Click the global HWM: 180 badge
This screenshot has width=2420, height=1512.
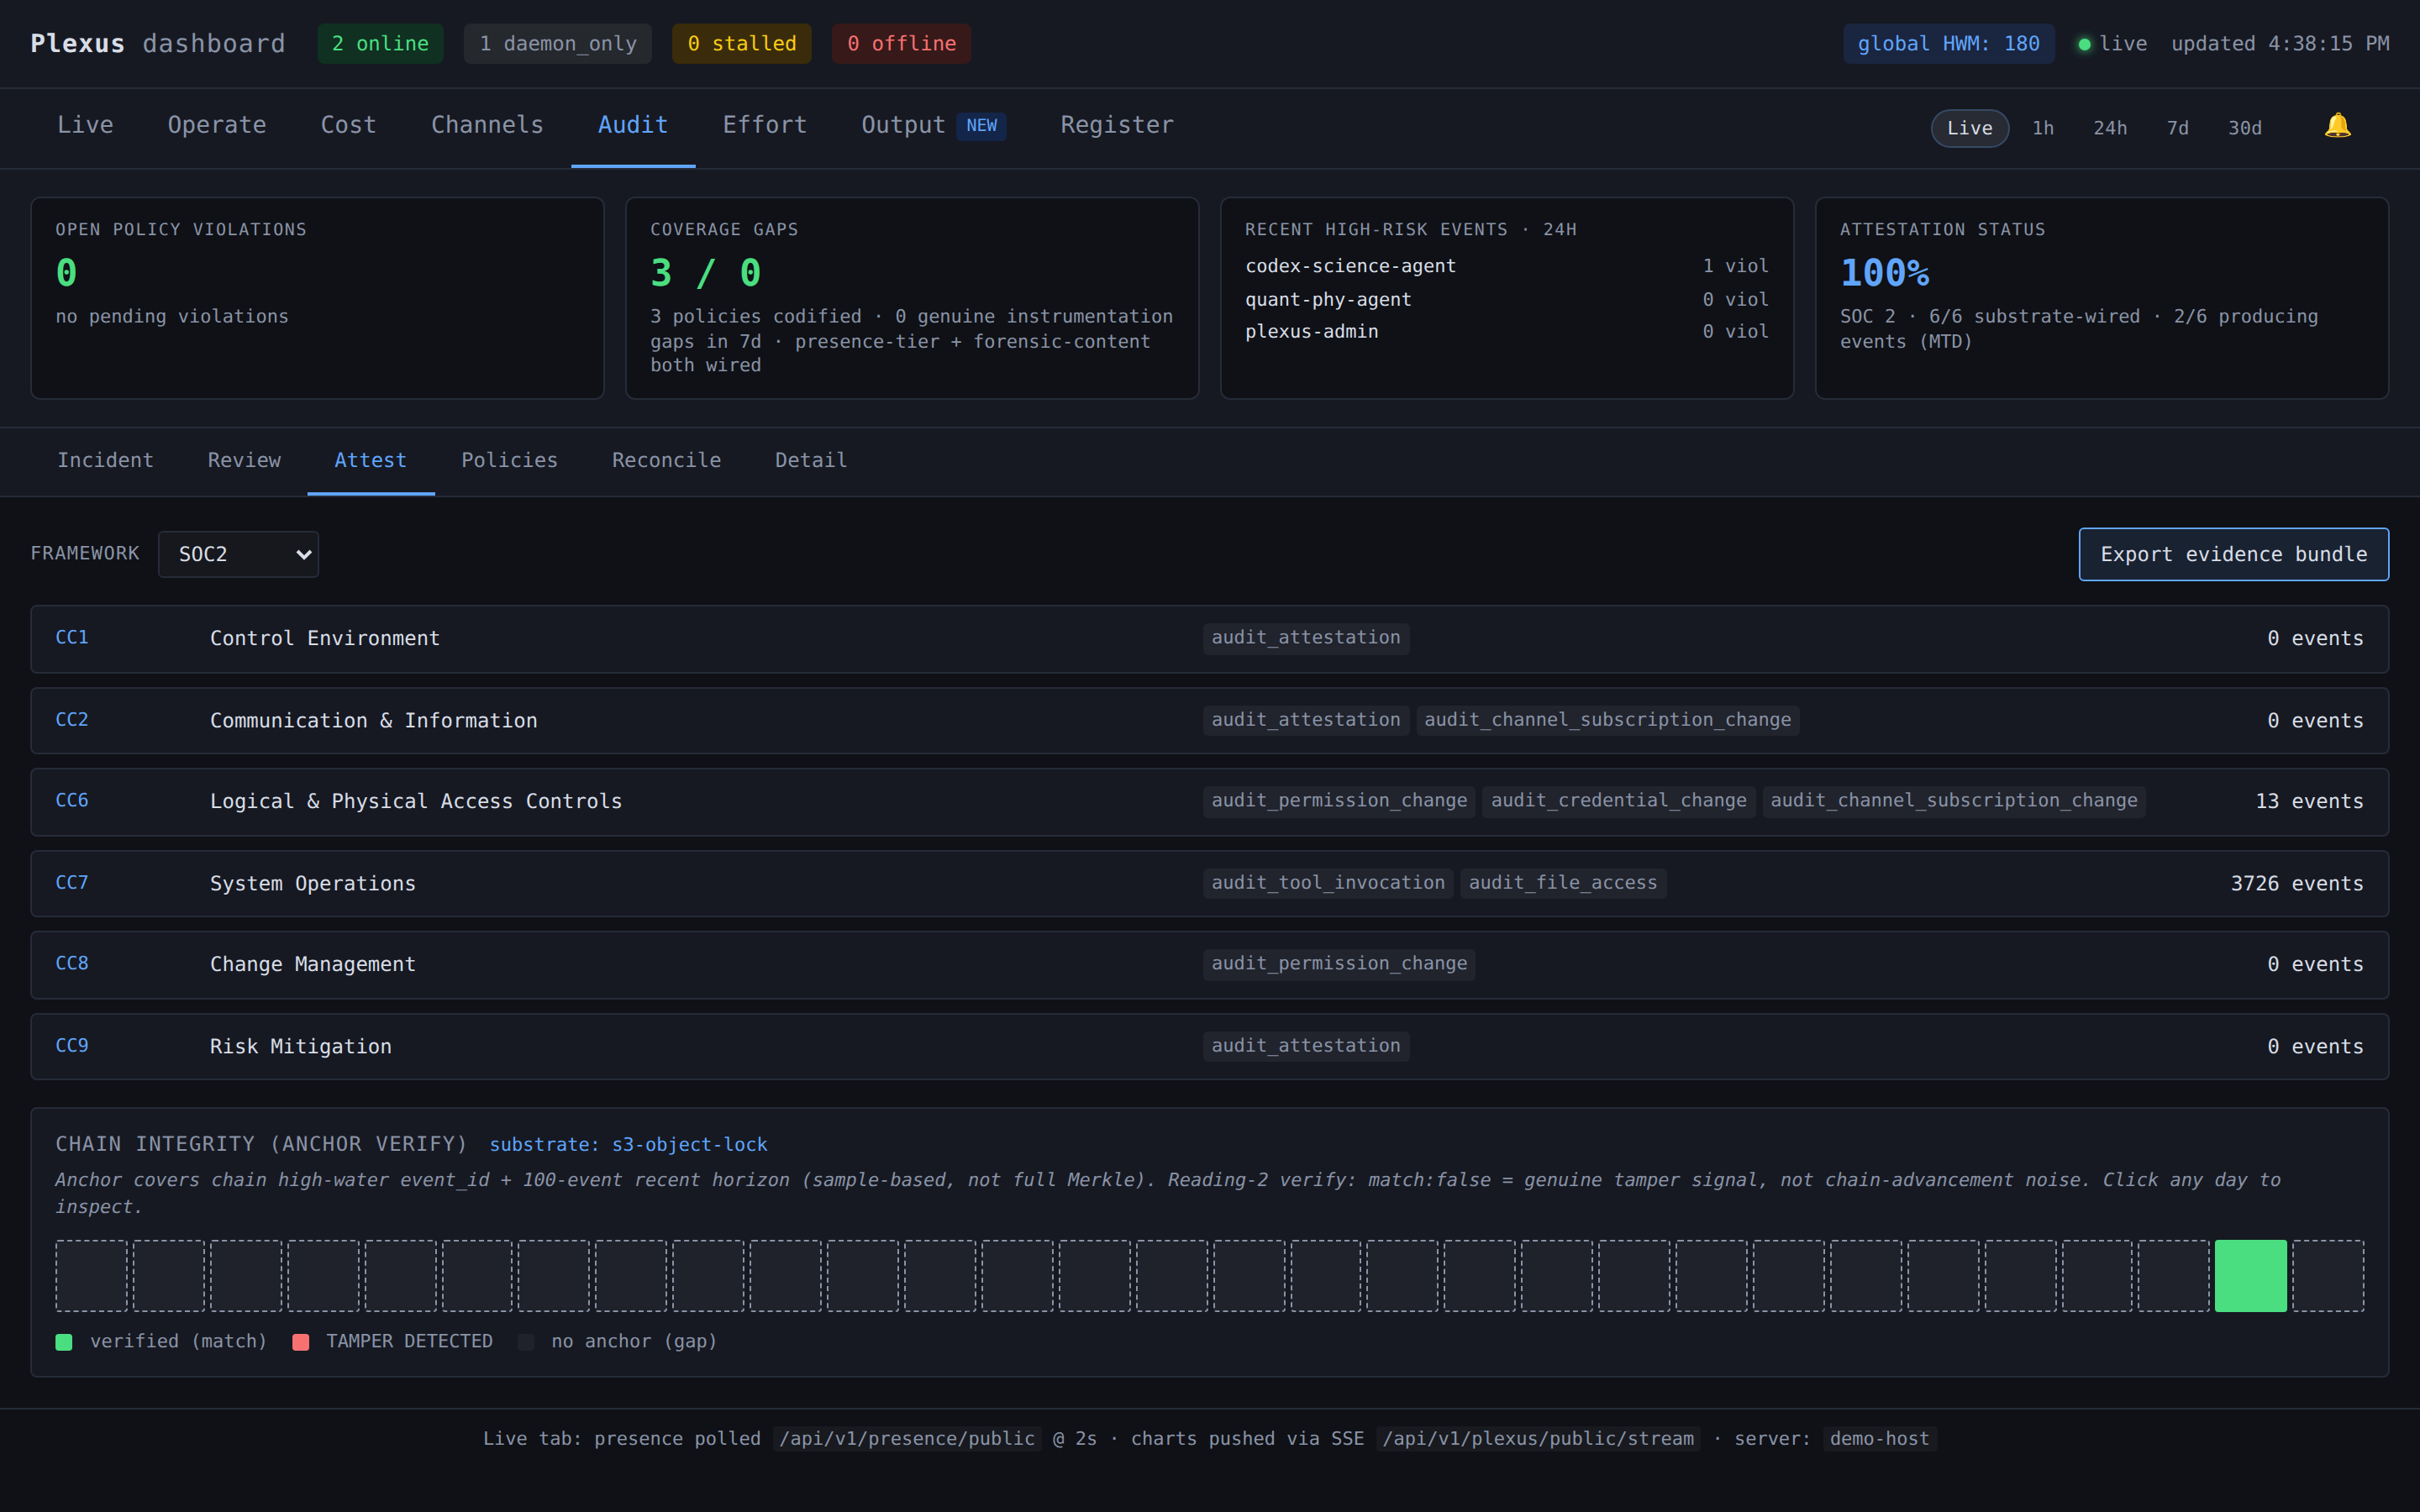tap(1948, 44)
